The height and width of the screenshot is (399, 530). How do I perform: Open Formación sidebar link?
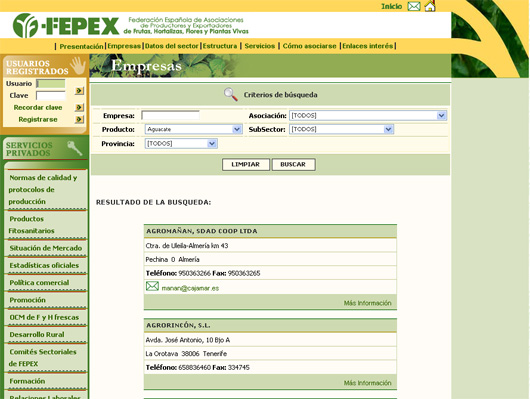27,381
